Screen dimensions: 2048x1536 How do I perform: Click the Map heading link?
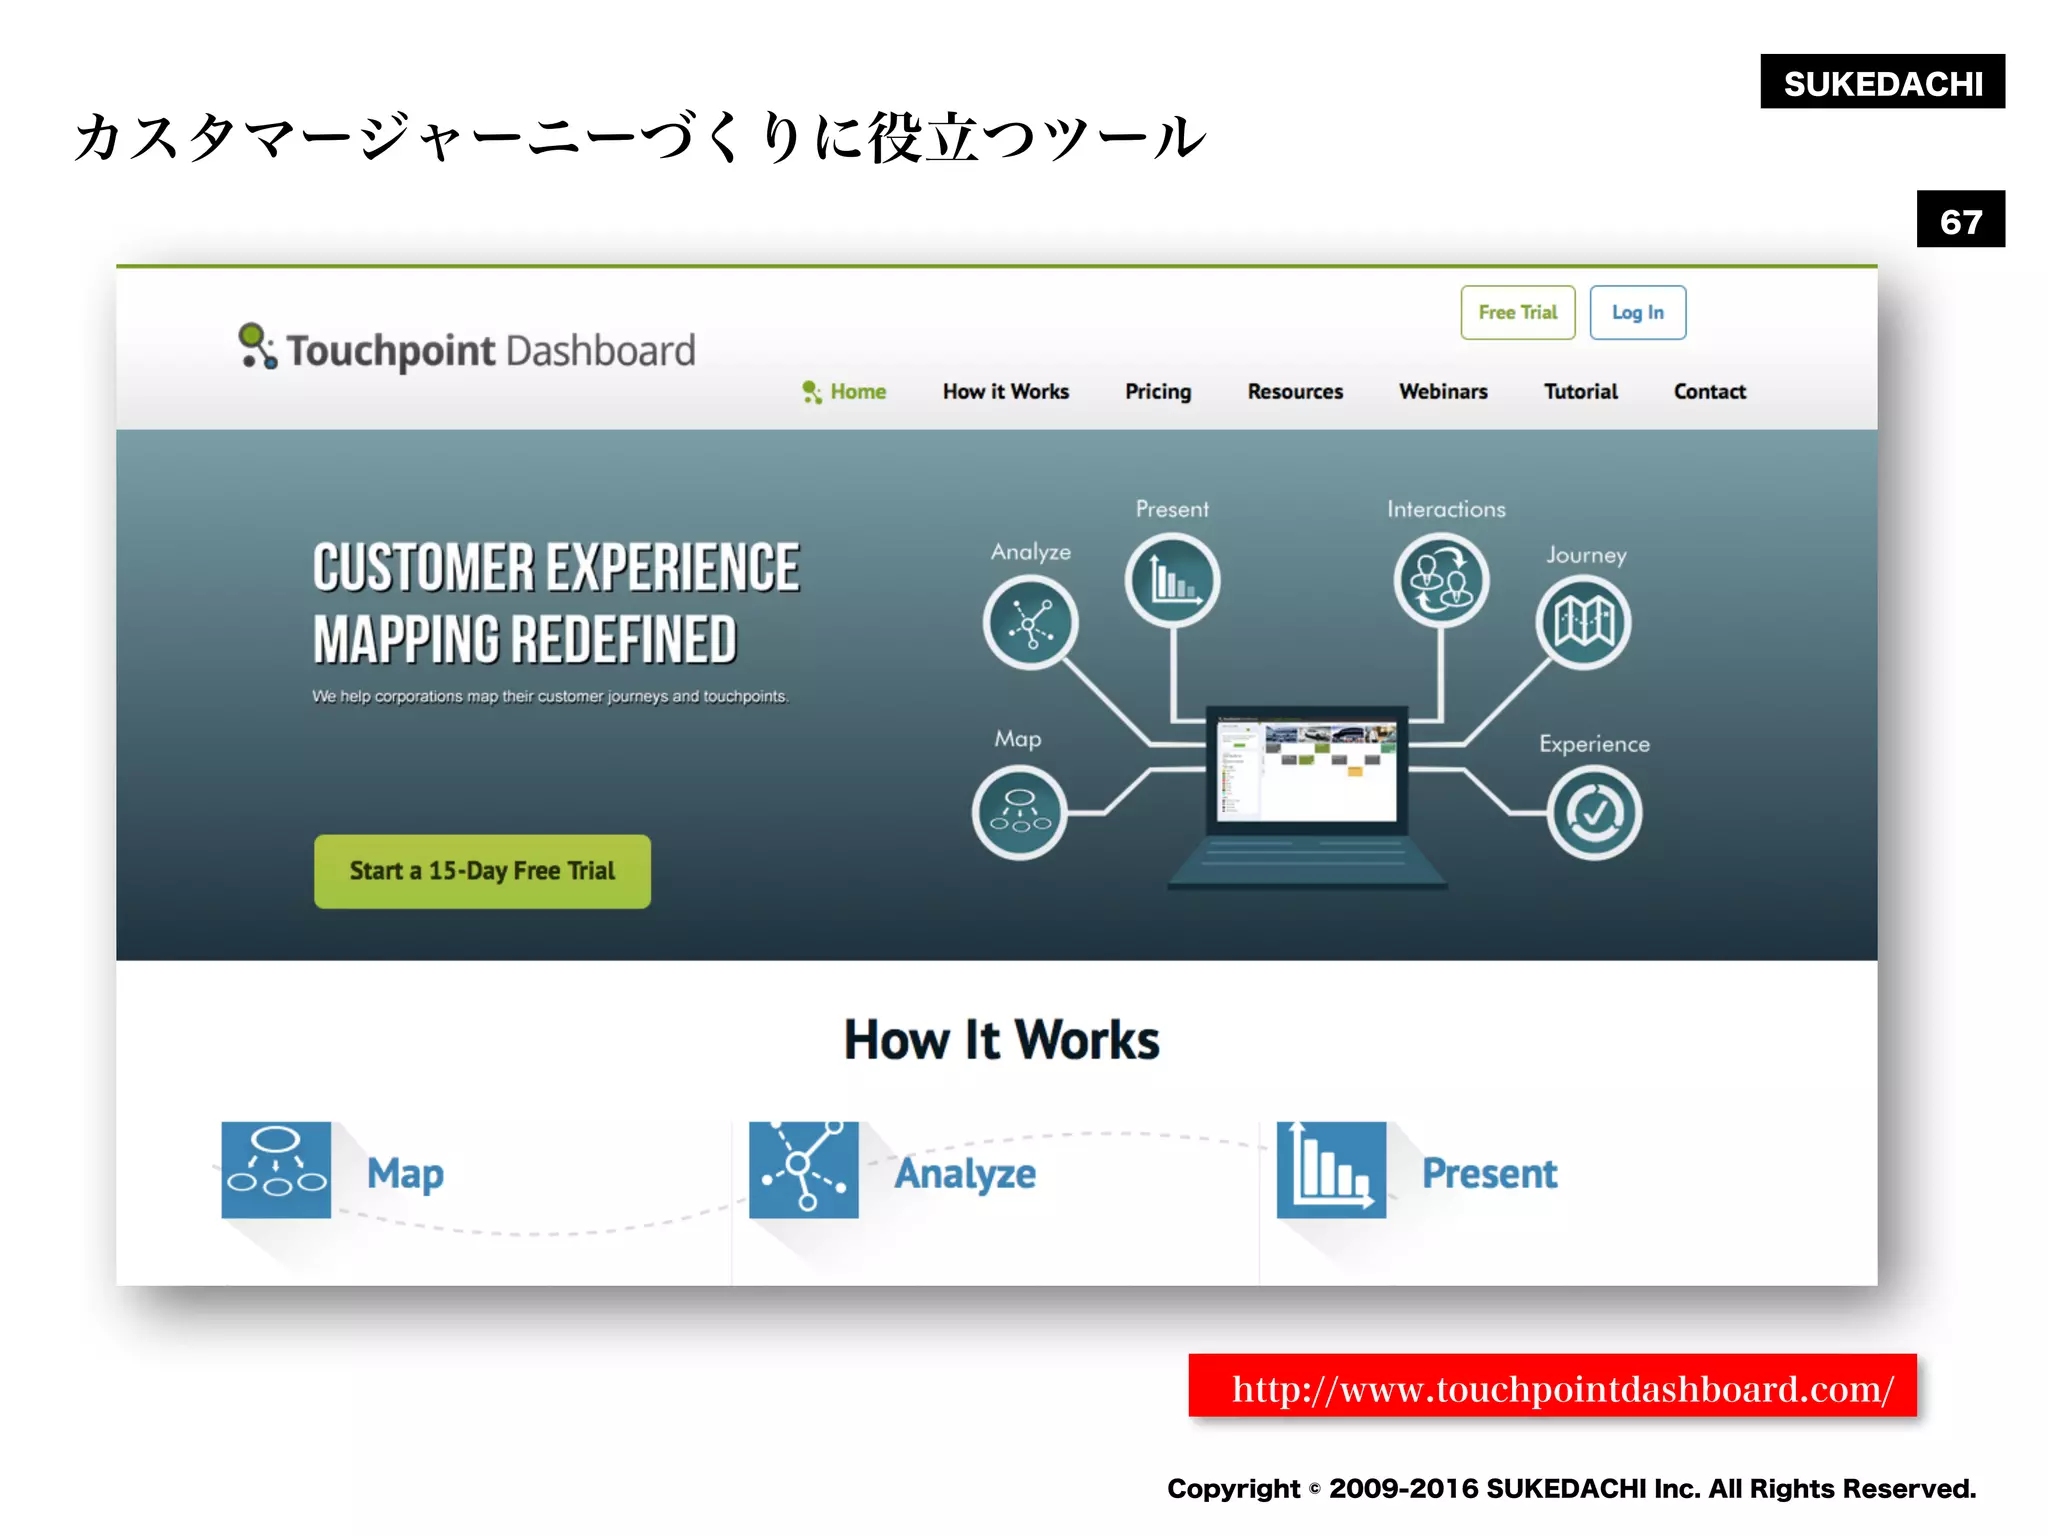tap(405, 1173)
